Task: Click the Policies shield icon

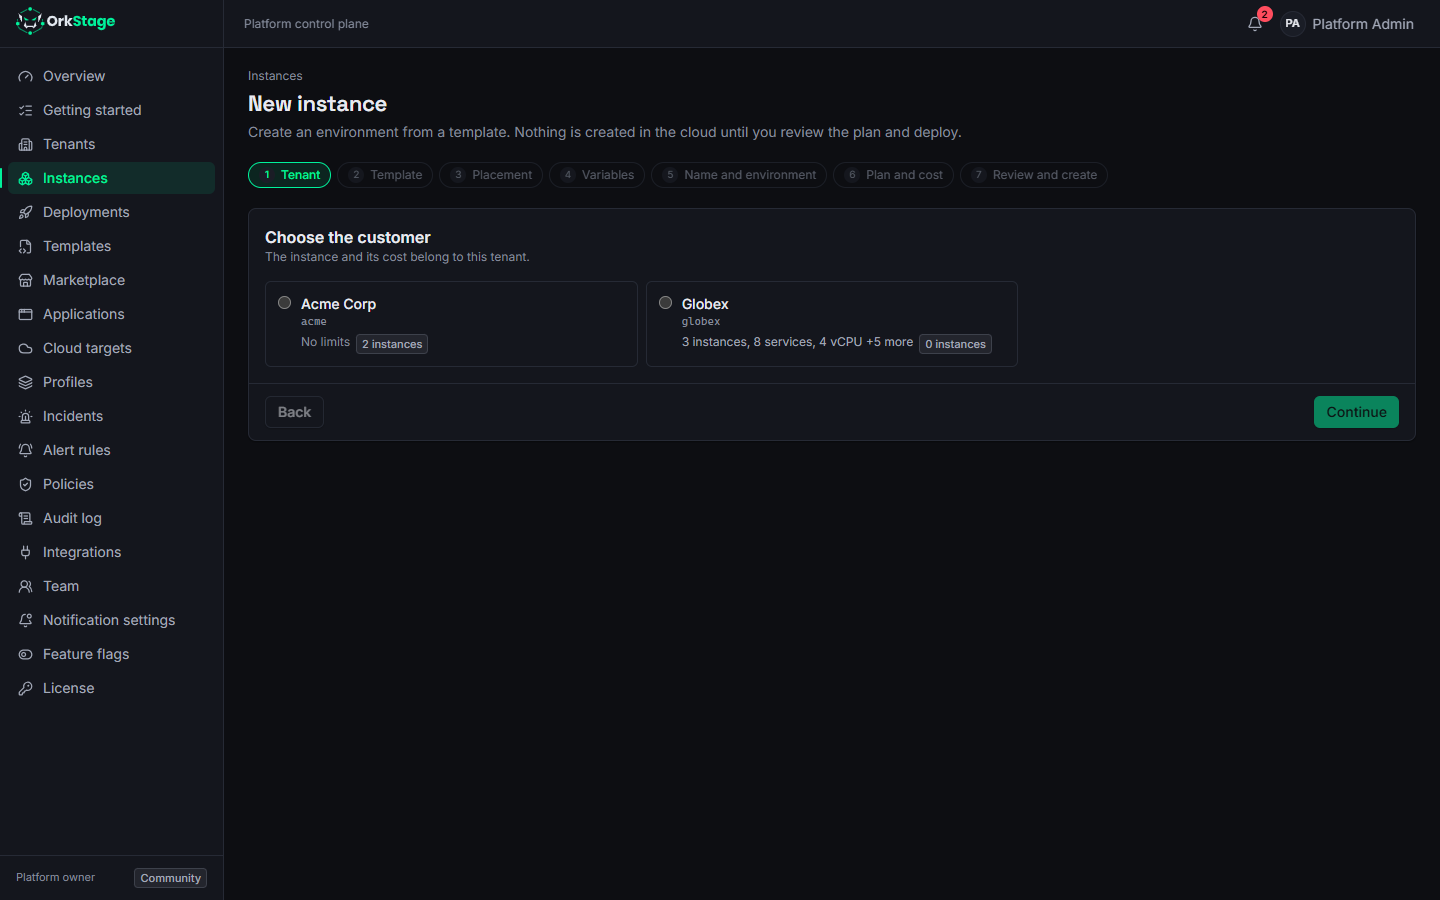Action: (x=25, y=484)
